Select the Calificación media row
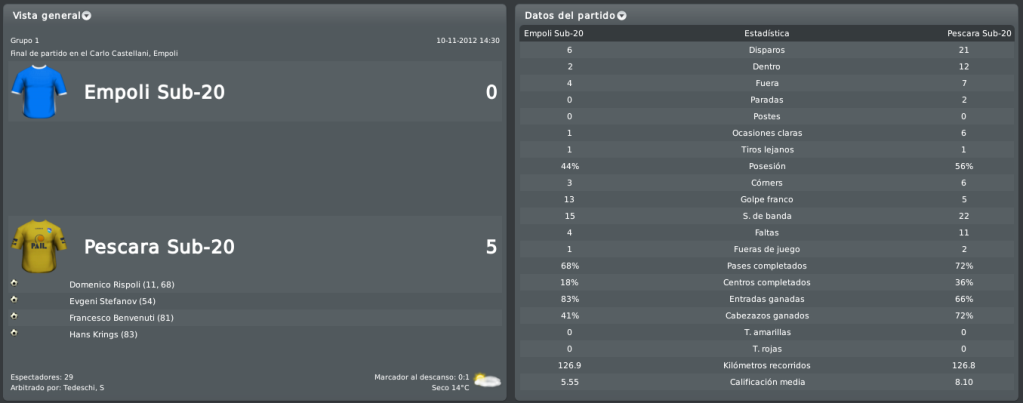Image resolution: width=1023 pixels, height=403 pixels. [x=767, y=382]
